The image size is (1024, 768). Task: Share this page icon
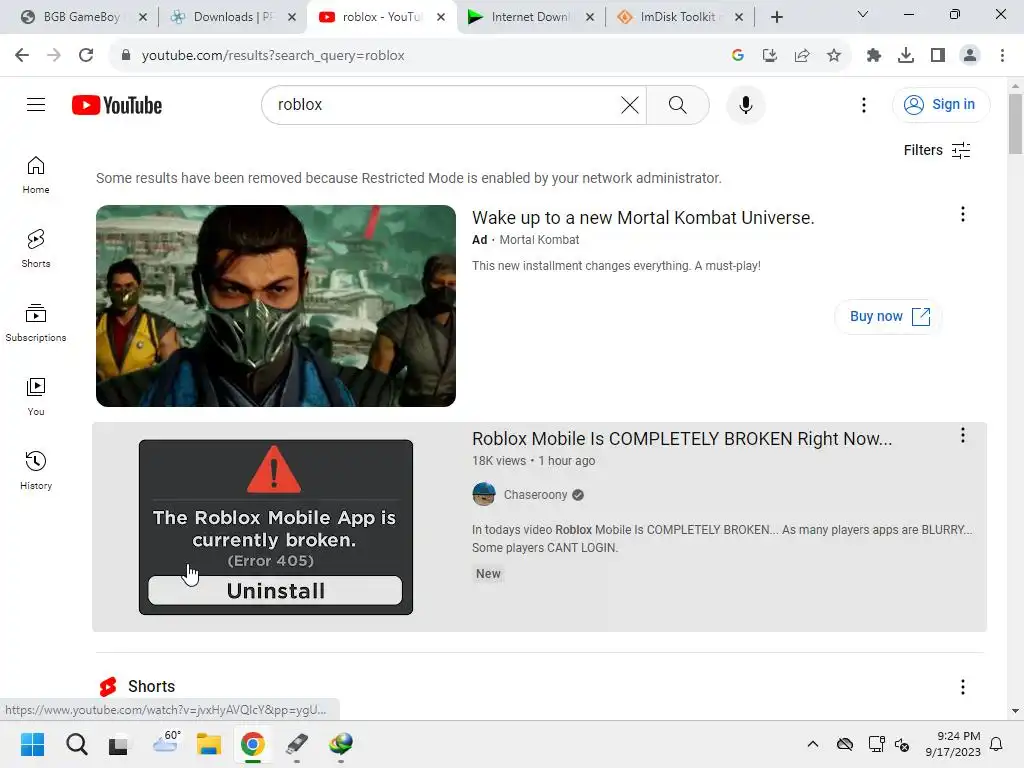click(x=802, y=56)
